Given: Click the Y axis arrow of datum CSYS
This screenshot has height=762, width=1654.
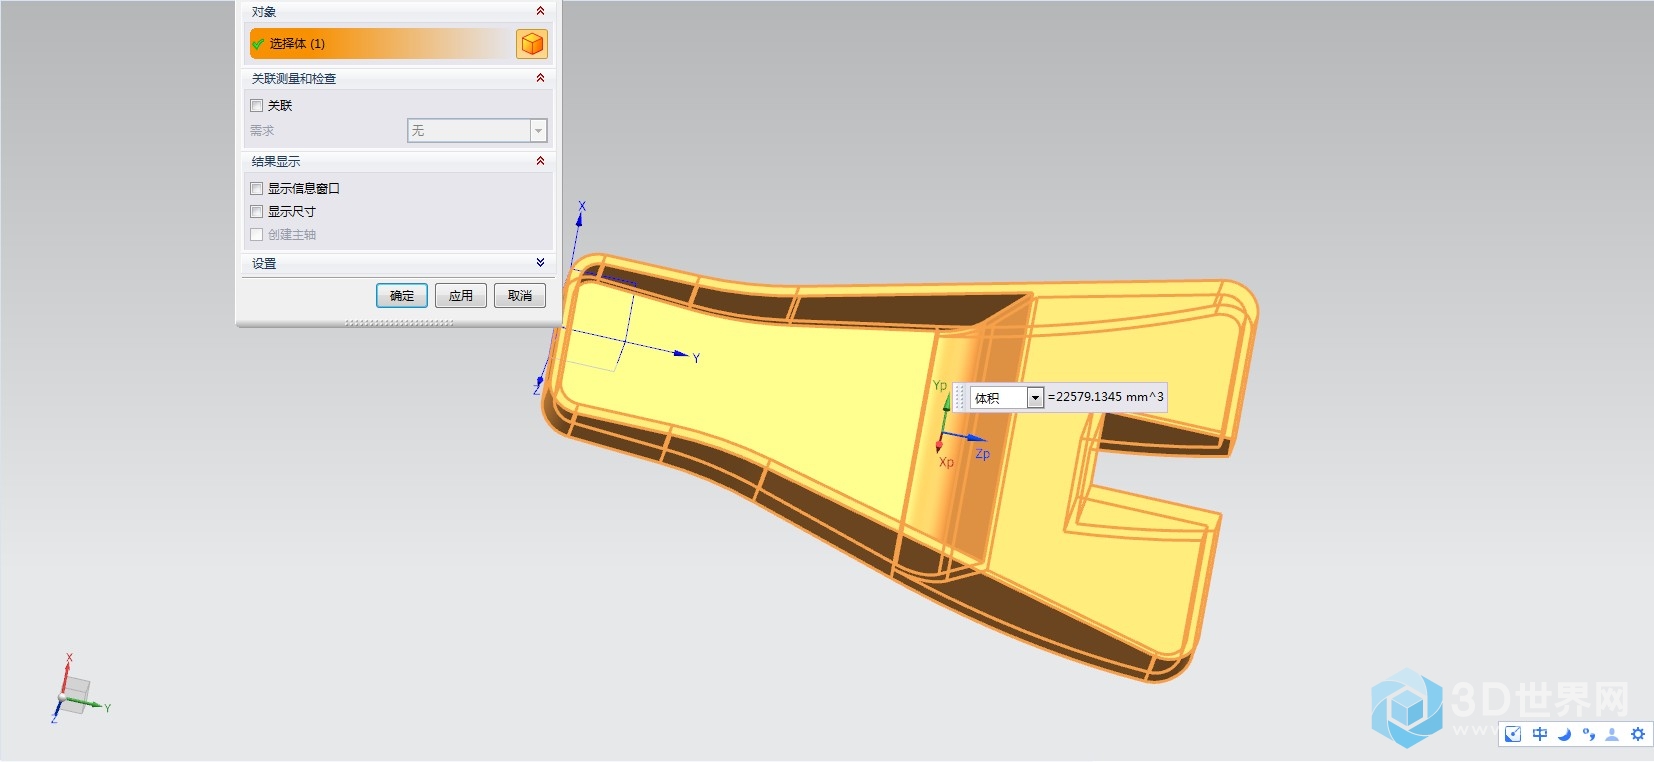Looking at the screenshot, I should pos(683,354).
